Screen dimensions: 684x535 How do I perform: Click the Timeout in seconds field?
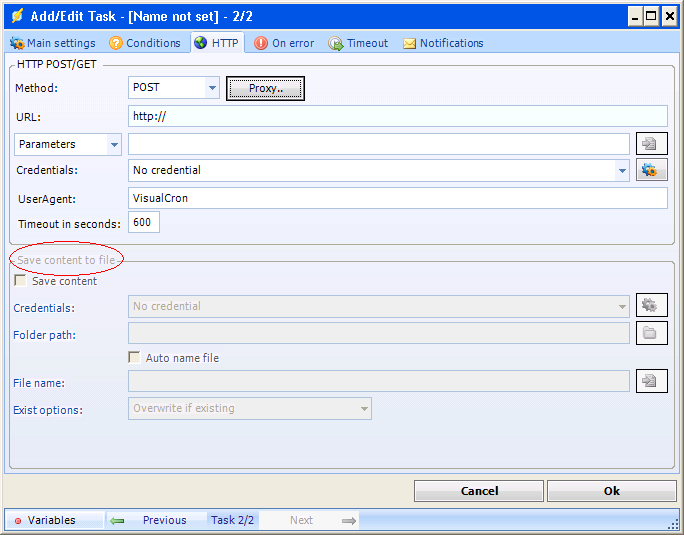coord(144,222)
